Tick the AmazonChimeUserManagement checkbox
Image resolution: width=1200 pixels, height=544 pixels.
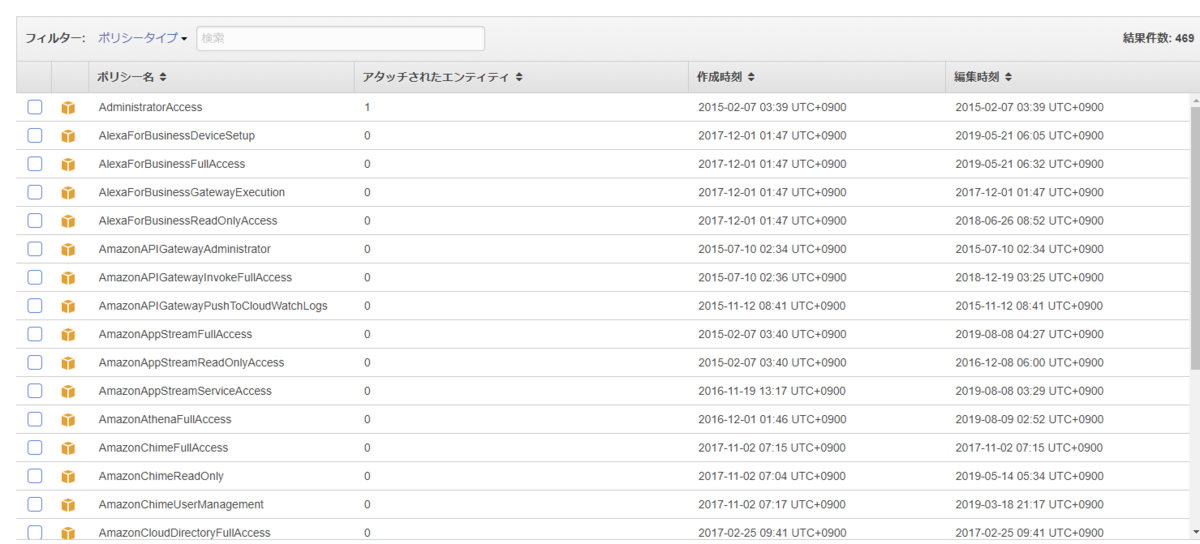point(35,504)
